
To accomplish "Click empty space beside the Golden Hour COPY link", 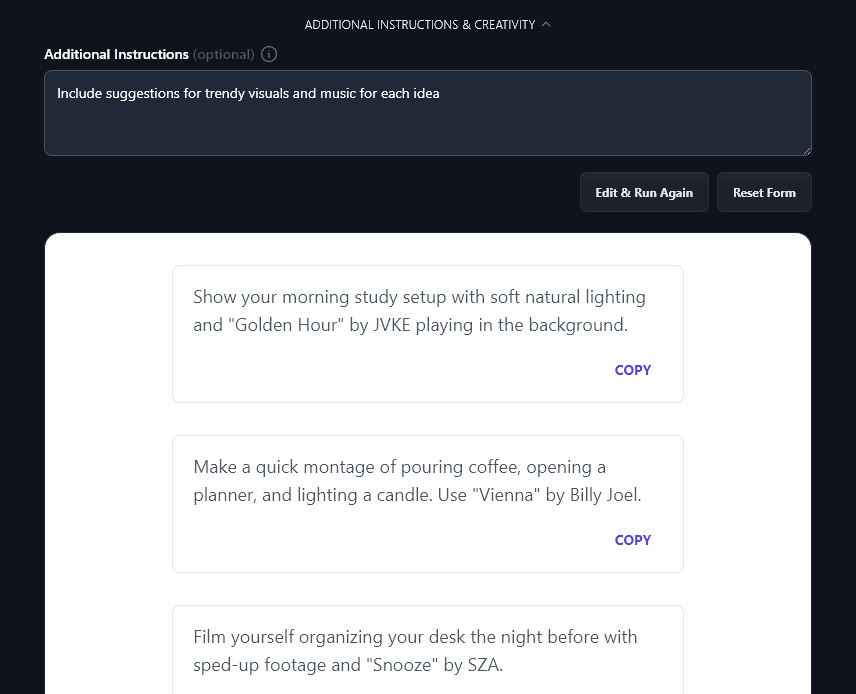I will coord(400,370).
